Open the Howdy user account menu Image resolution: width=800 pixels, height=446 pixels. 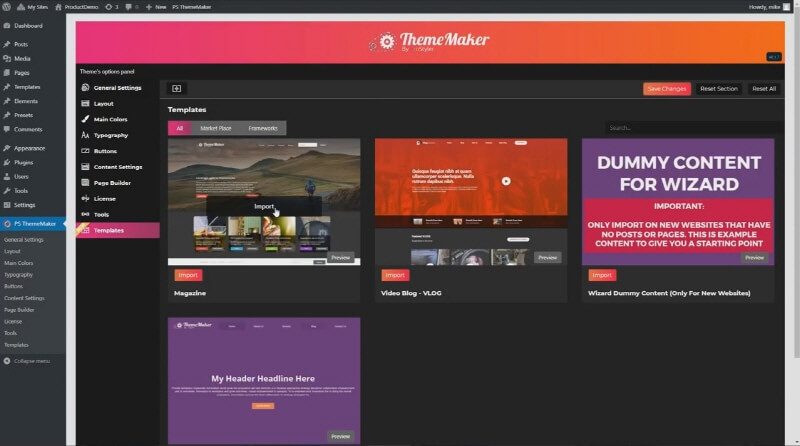coord(769,7)
